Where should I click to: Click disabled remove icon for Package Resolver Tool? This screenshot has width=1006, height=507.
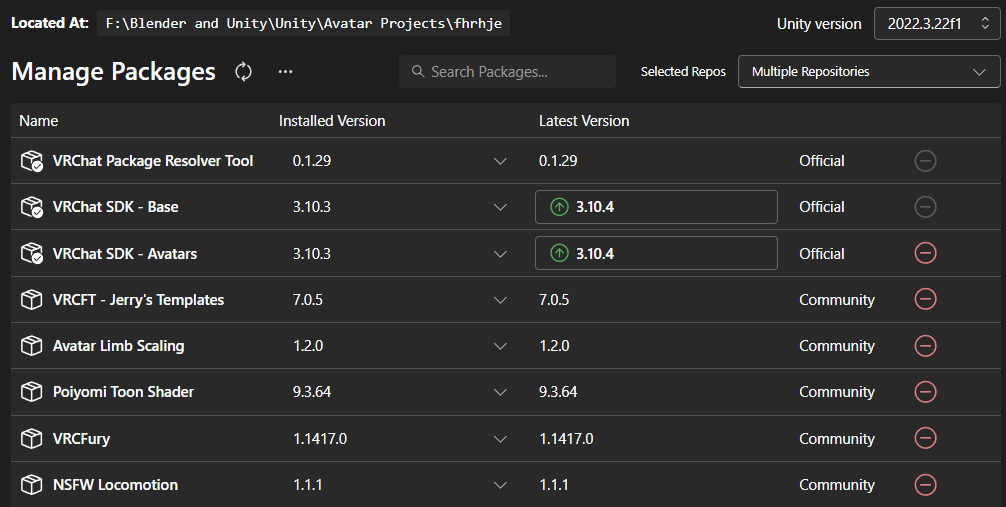tap(925, 160)
